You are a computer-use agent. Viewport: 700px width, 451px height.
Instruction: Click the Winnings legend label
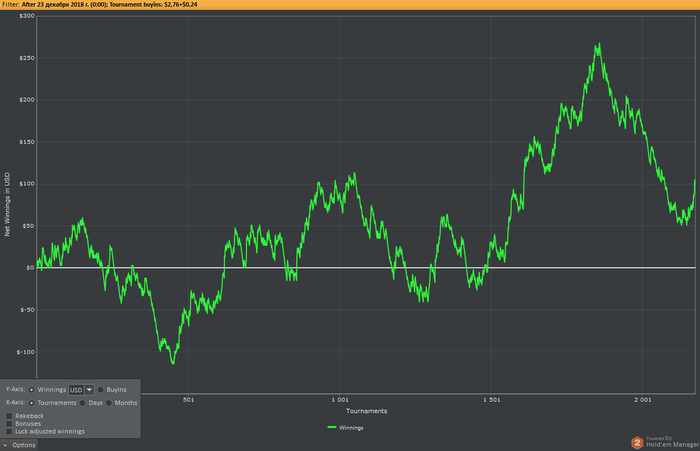351,428
